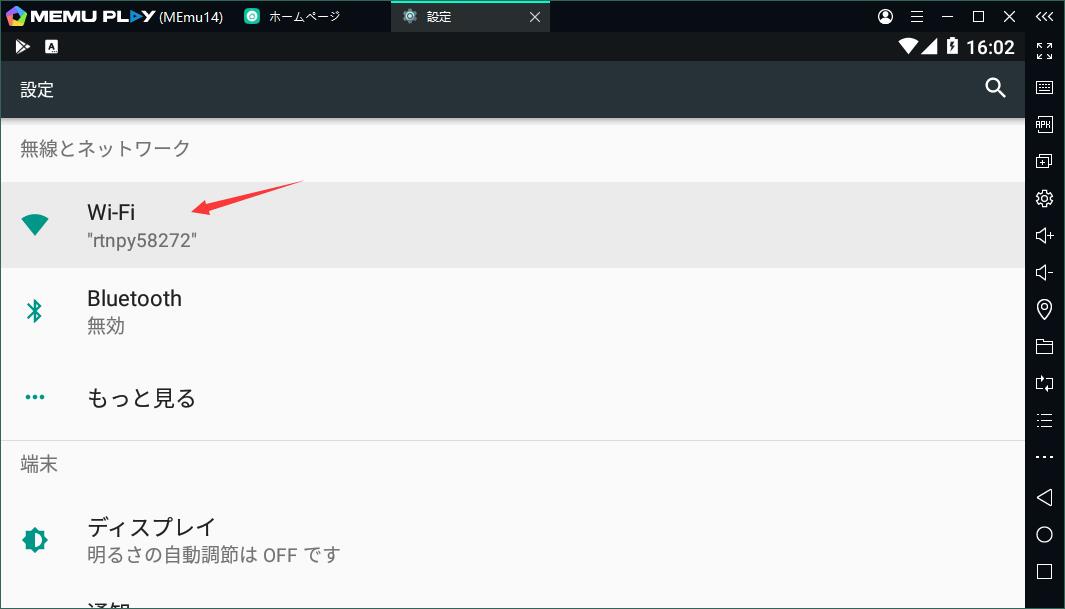Open Bluetooth settings
The image size is (1065, 609).
click(x=513, y=311)
